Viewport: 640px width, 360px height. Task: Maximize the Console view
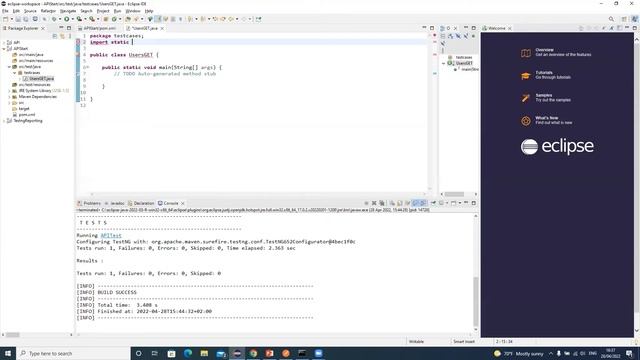coord(473,203)
